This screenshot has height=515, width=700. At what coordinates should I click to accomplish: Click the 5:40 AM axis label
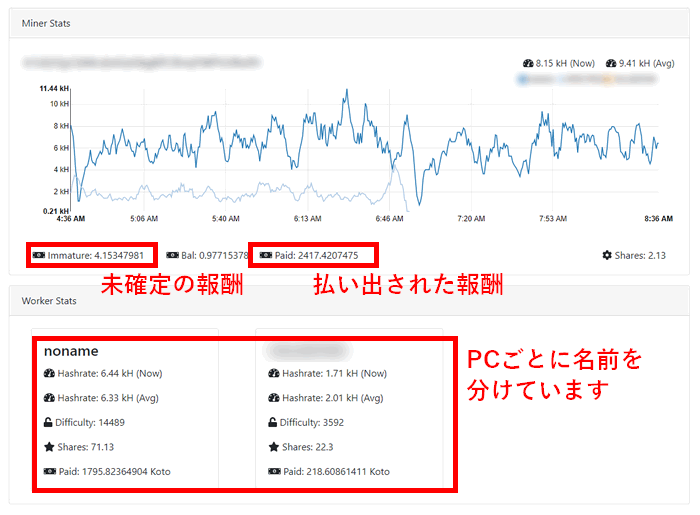click(x=226, y=219)
